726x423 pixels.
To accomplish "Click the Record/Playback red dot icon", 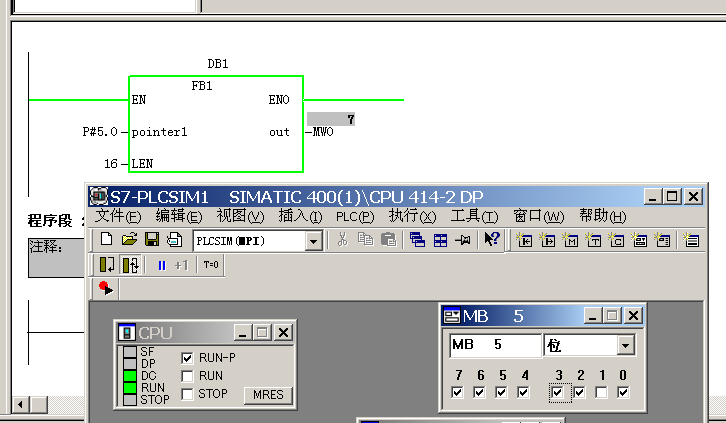I will (106, 288).
